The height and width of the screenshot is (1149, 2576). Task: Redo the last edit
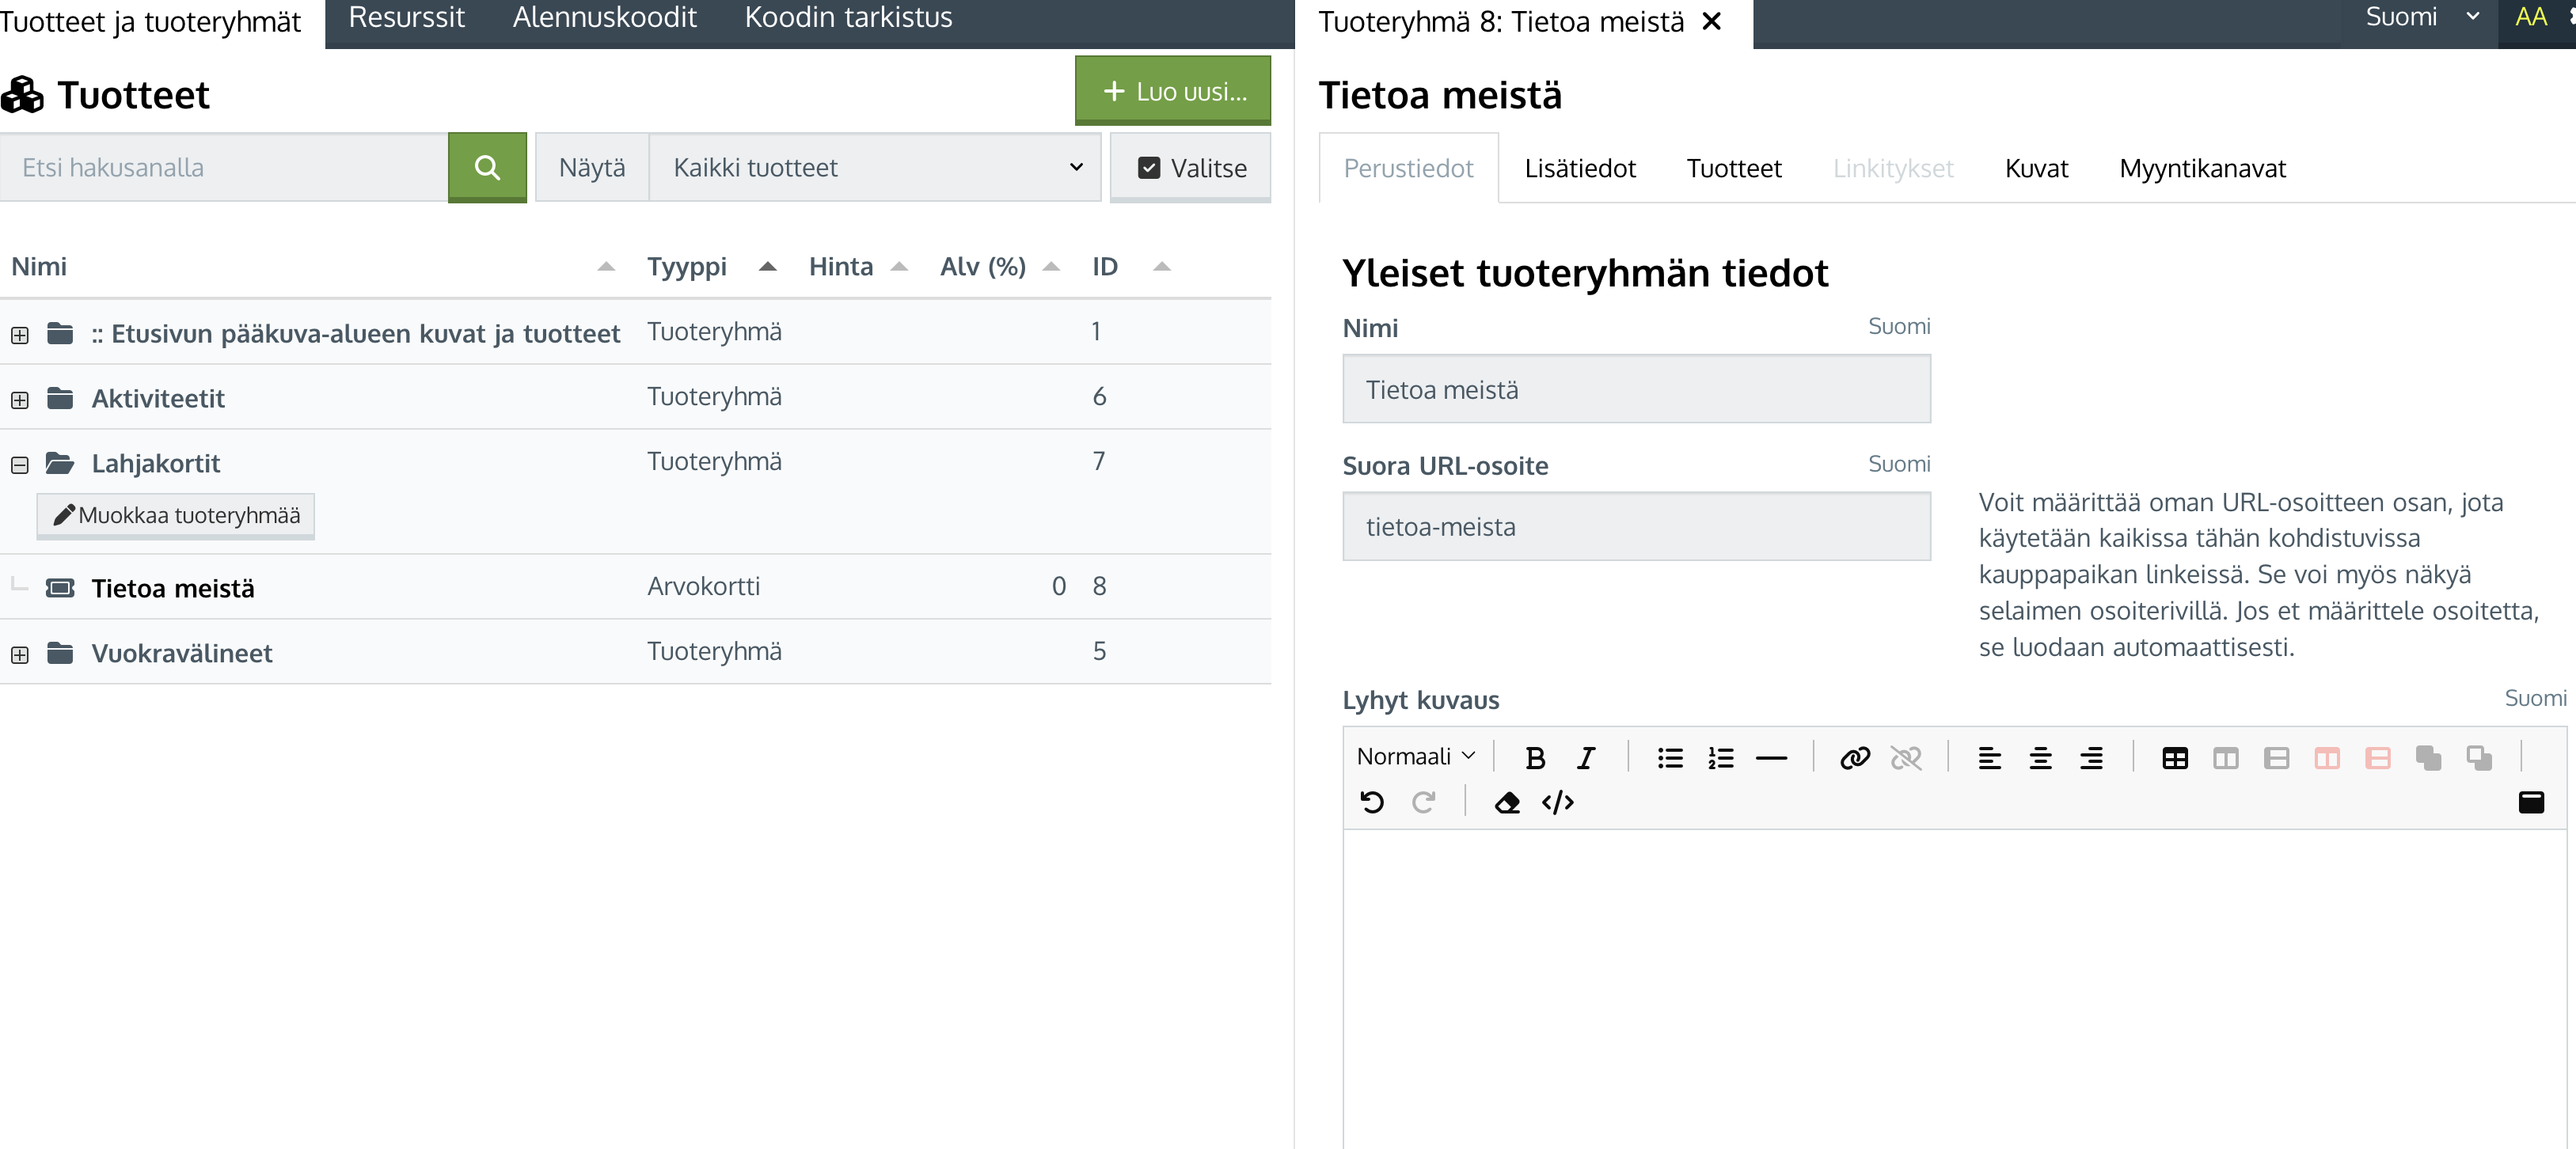[1424, 802]
